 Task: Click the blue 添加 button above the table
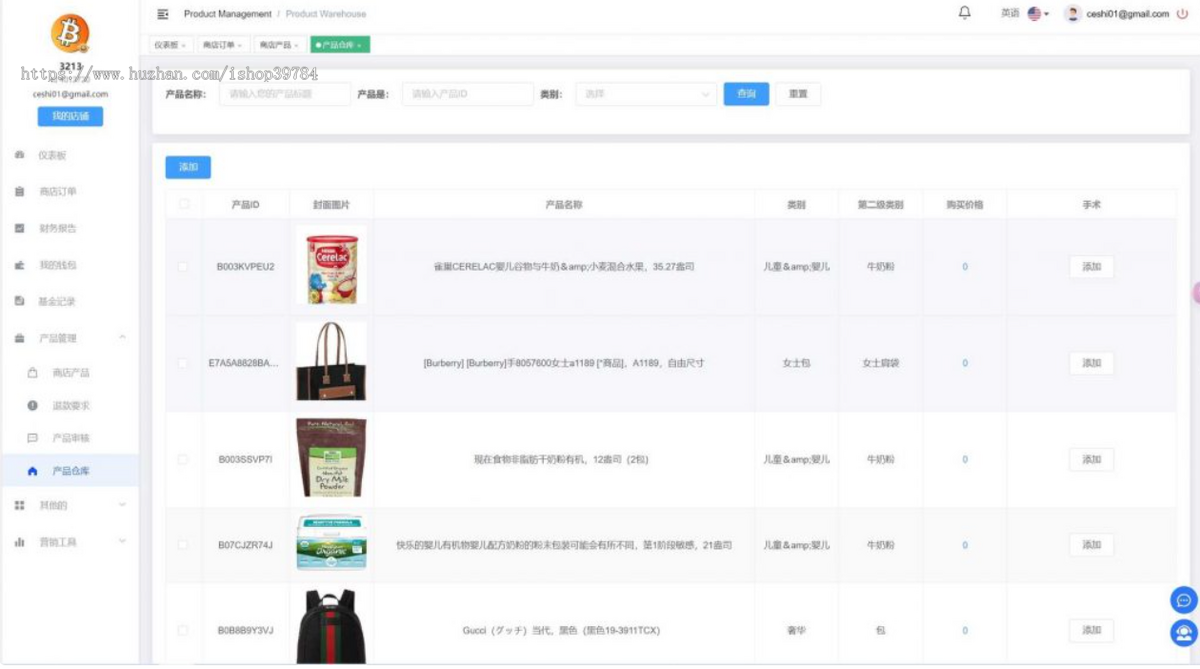pos(188,167)
